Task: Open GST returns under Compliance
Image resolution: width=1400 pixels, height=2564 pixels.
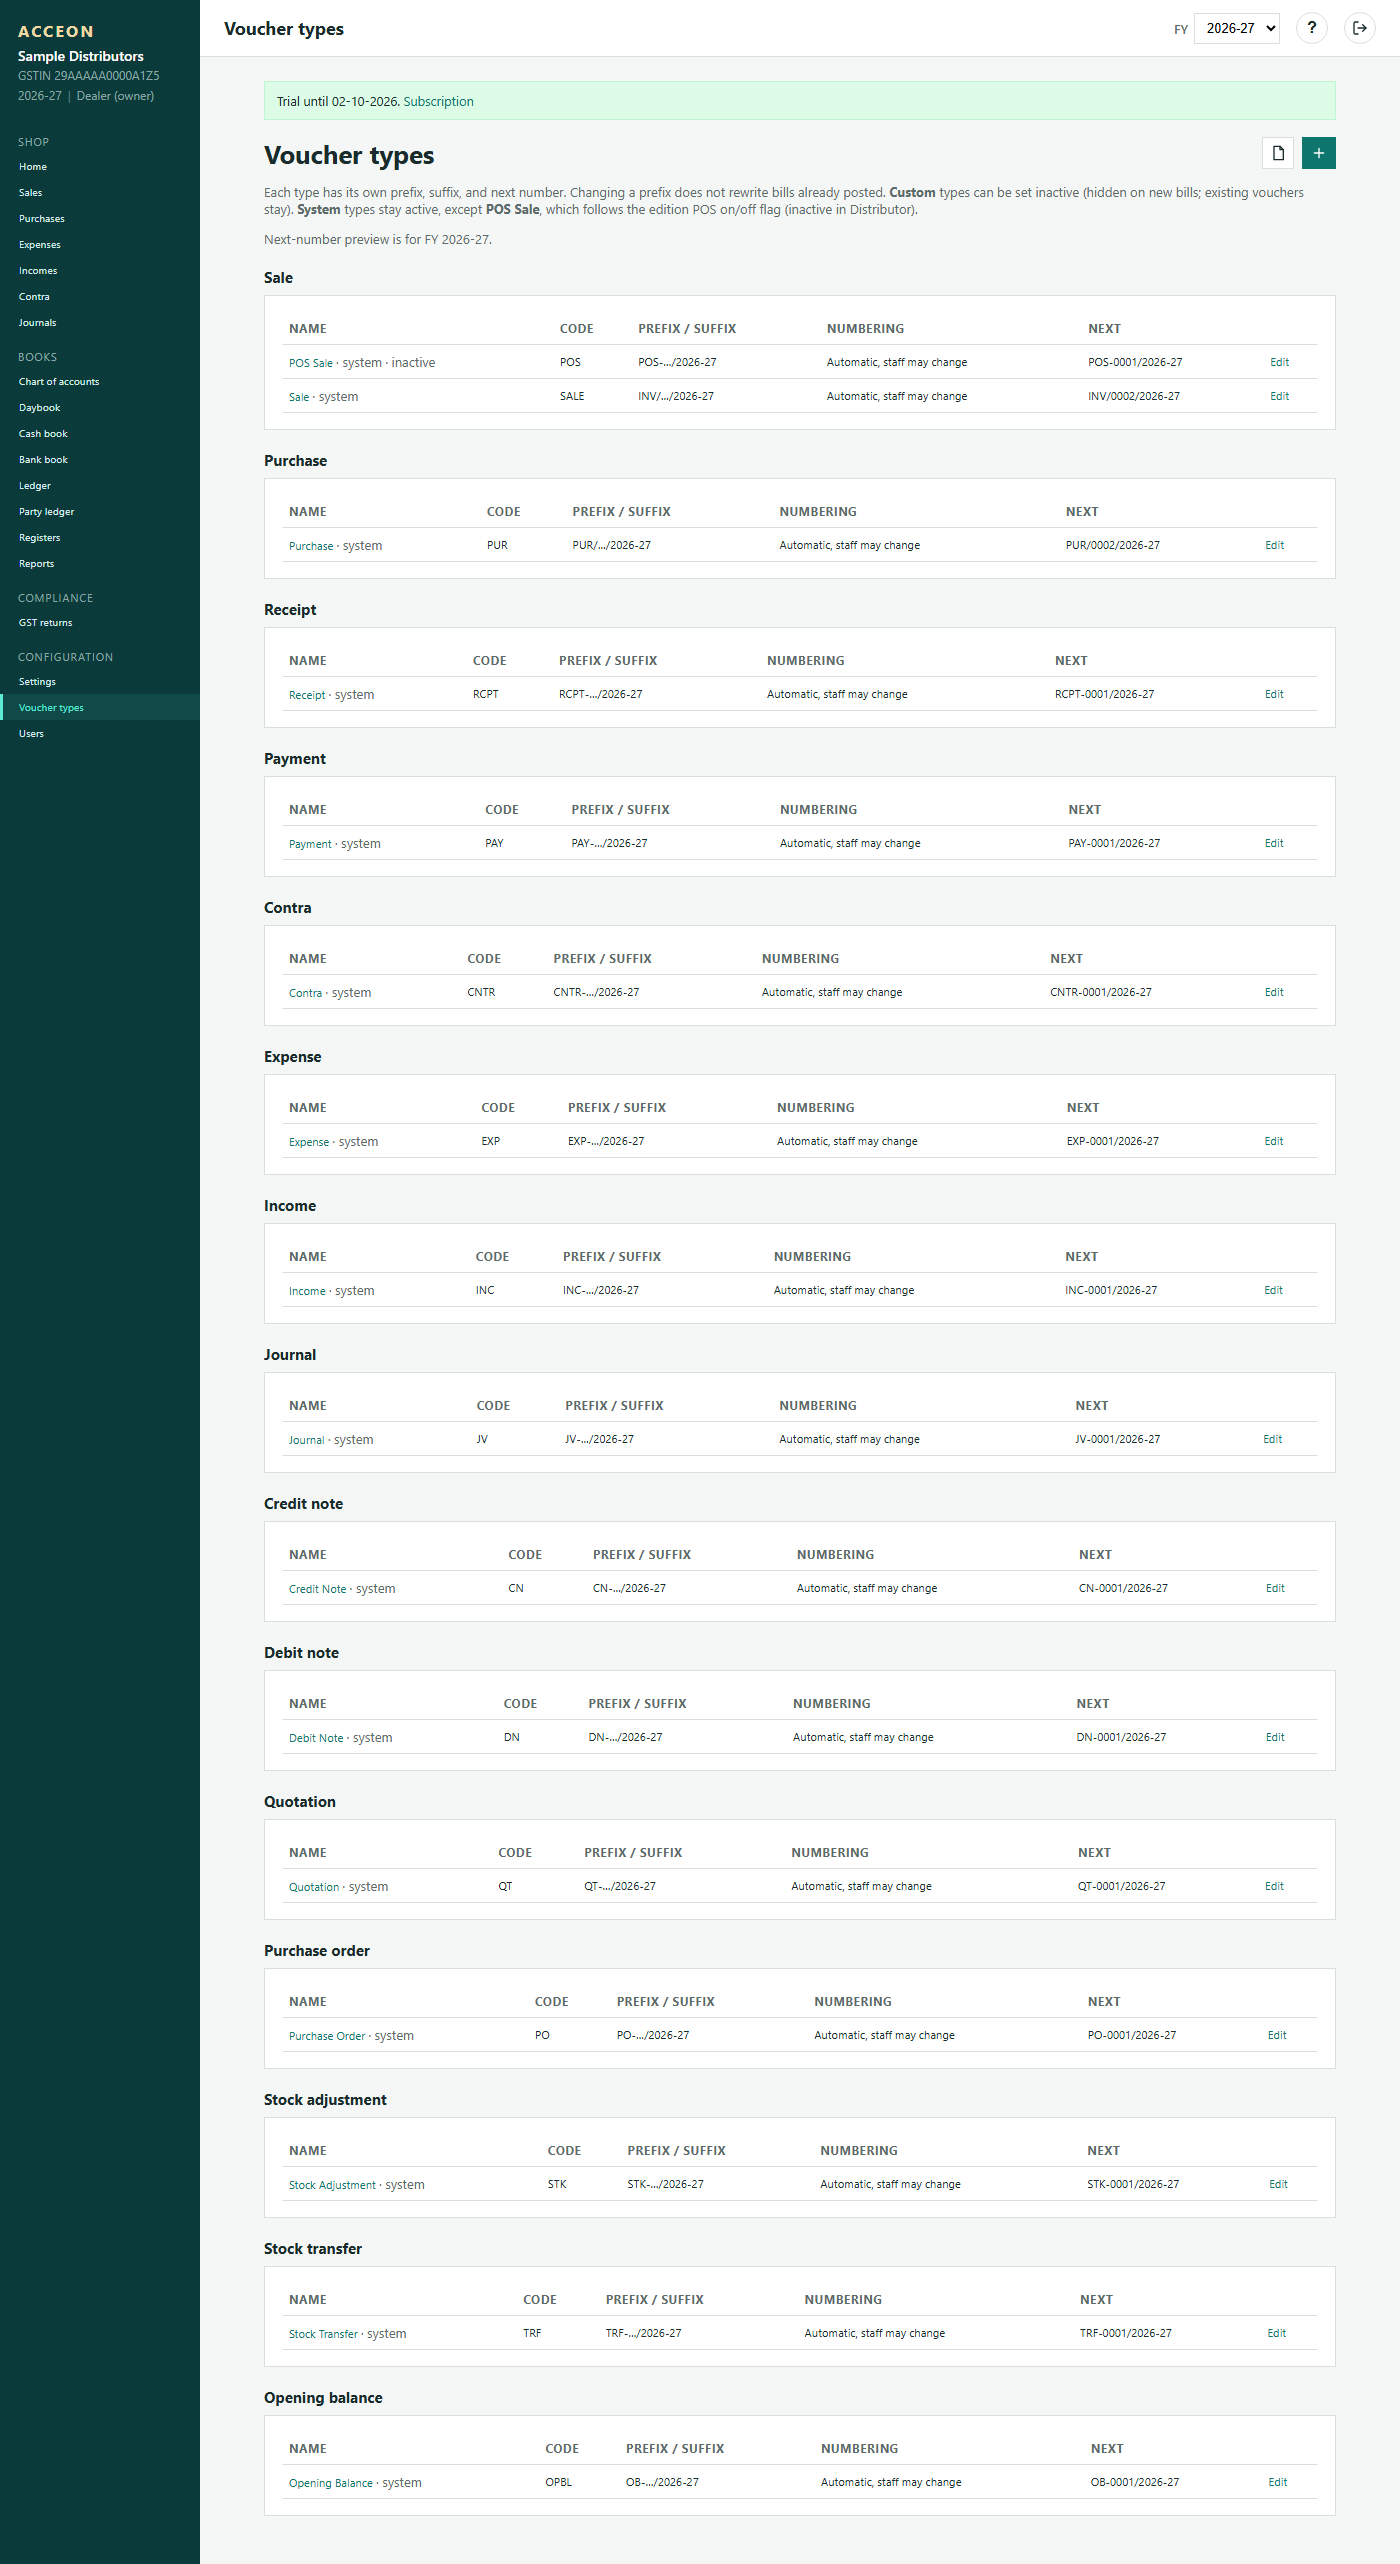Action: 46,623
